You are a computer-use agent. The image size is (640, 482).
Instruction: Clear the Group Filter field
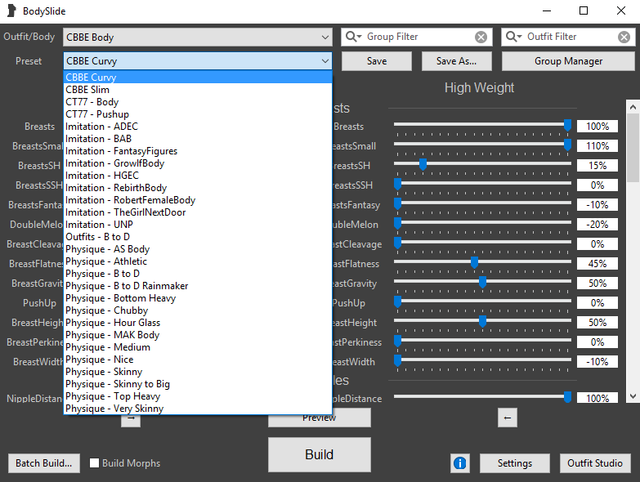click(x=481, y=37)
